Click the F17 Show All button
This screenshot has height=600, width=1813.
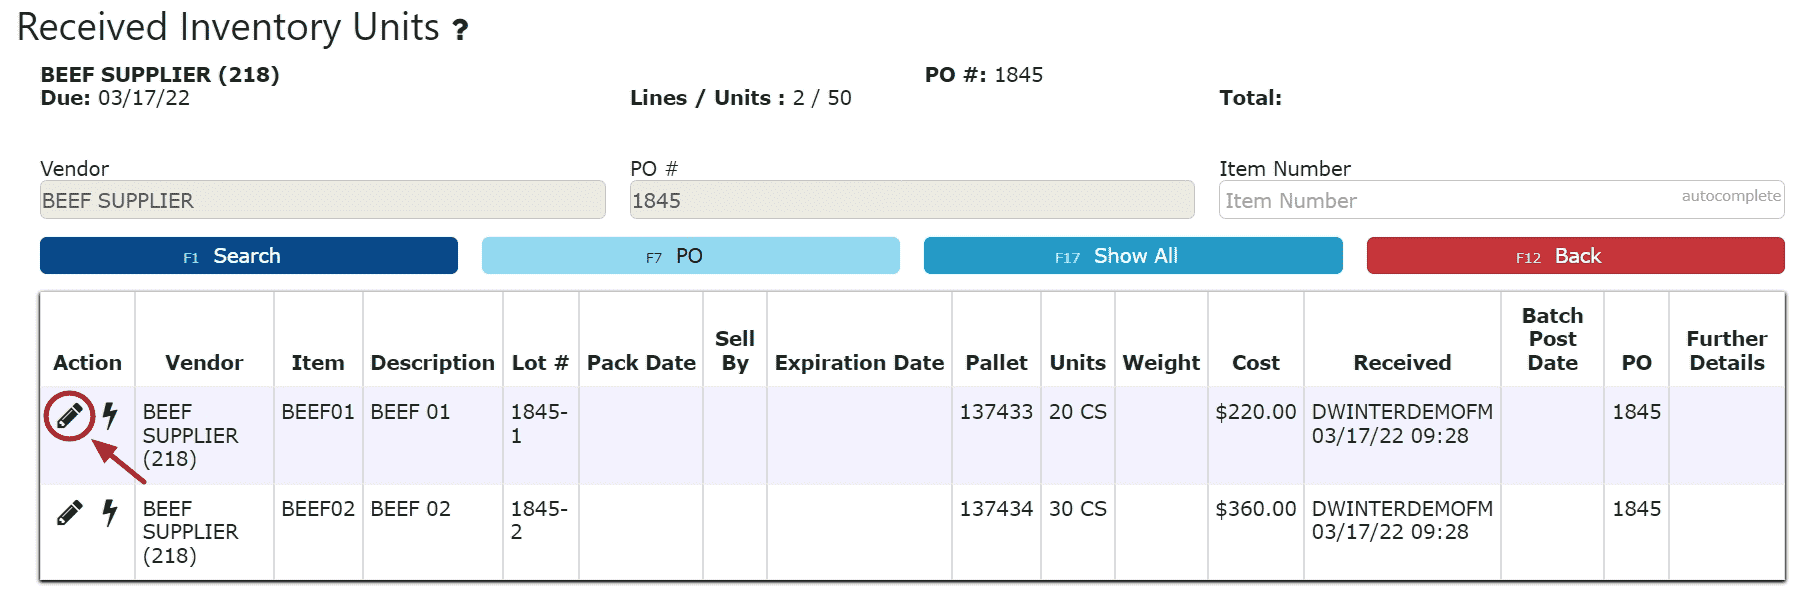coord(1133,256)
